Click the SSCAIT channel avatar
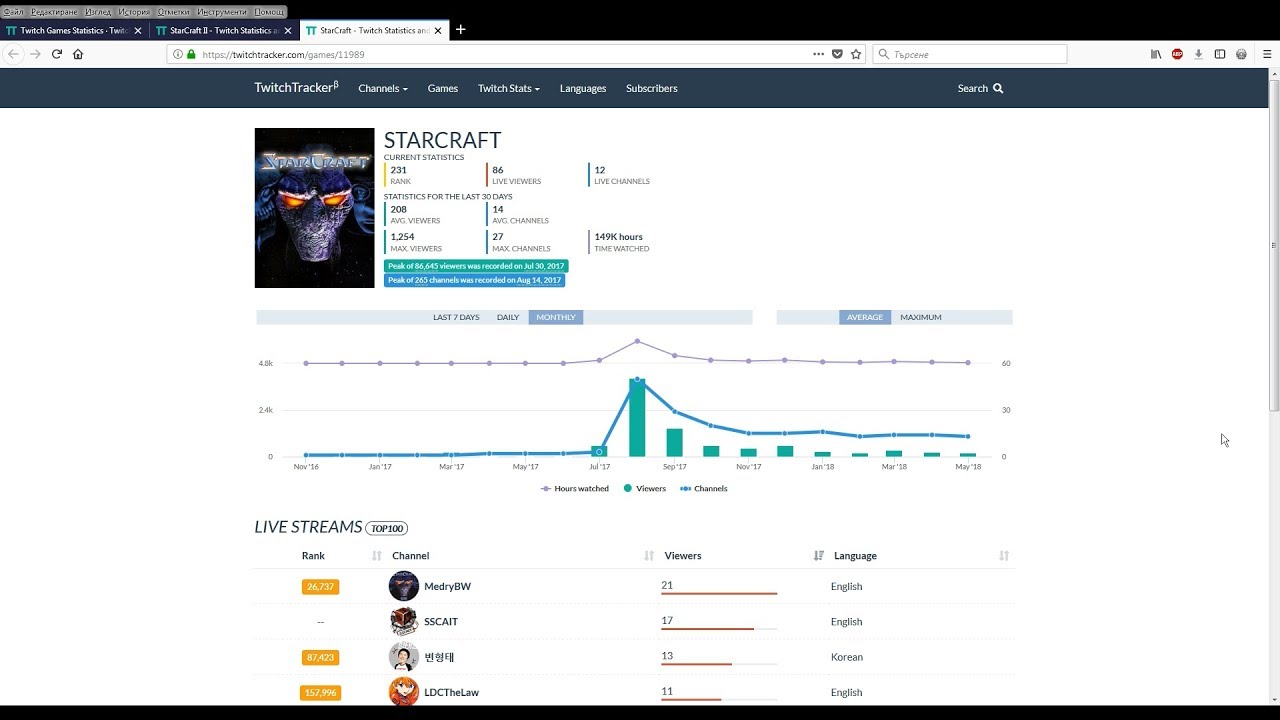This screenshot has width=1280, height=720. (x=404, y=621)
